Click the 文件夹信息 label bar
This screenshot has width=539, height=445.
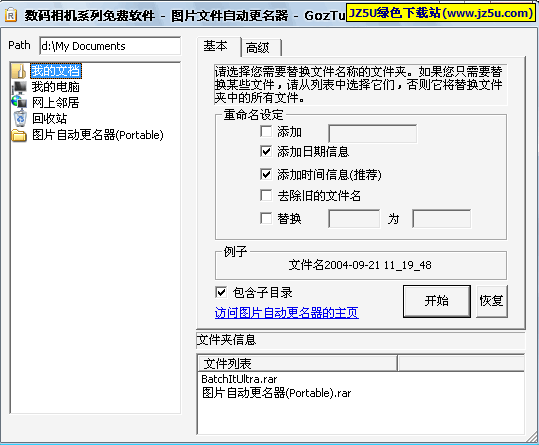coord(361,340)
